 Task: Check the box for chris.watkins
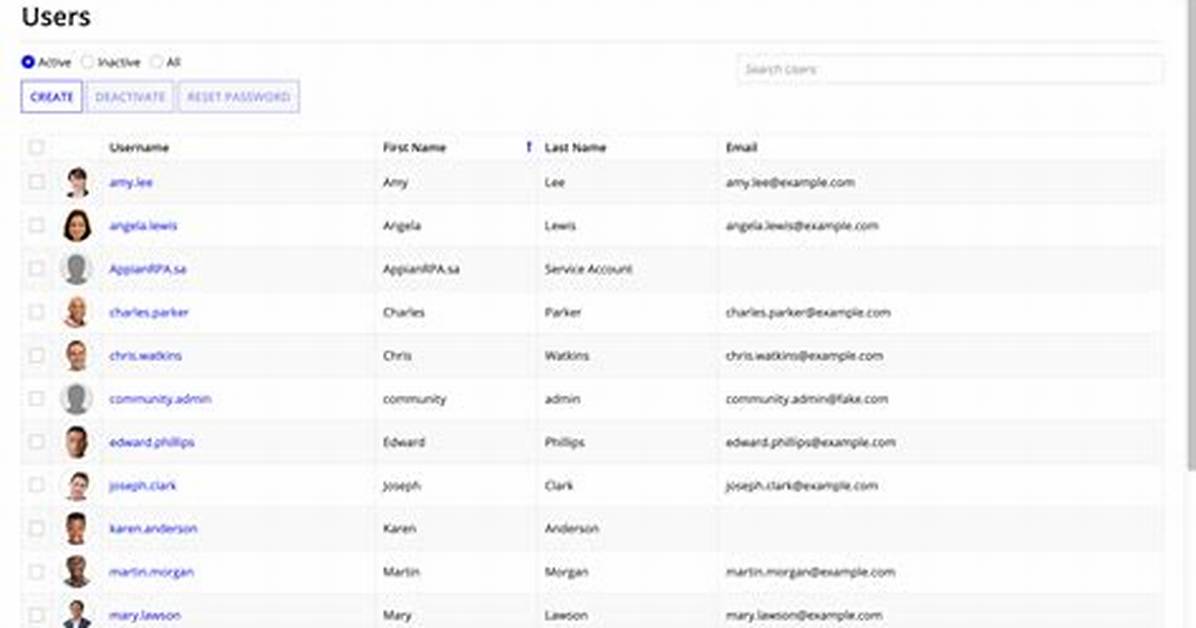pos(36,356)
